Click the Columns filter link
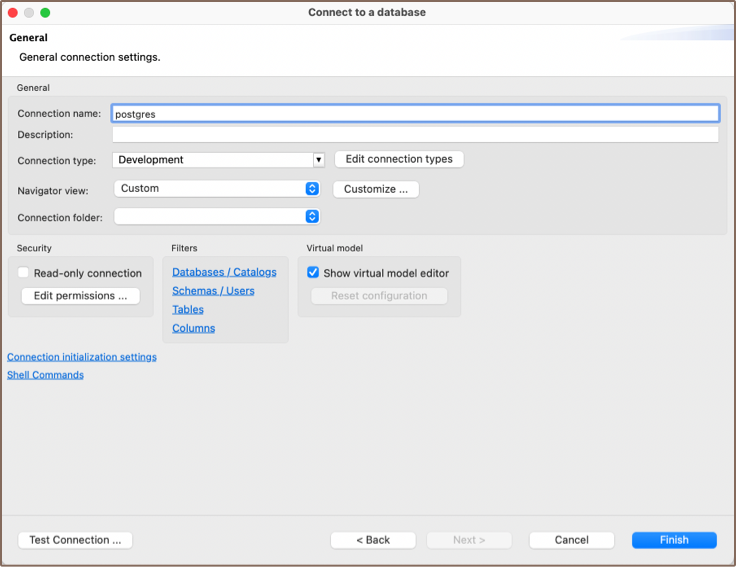Screen dimensions: 736x567 [x=193, y=328]
